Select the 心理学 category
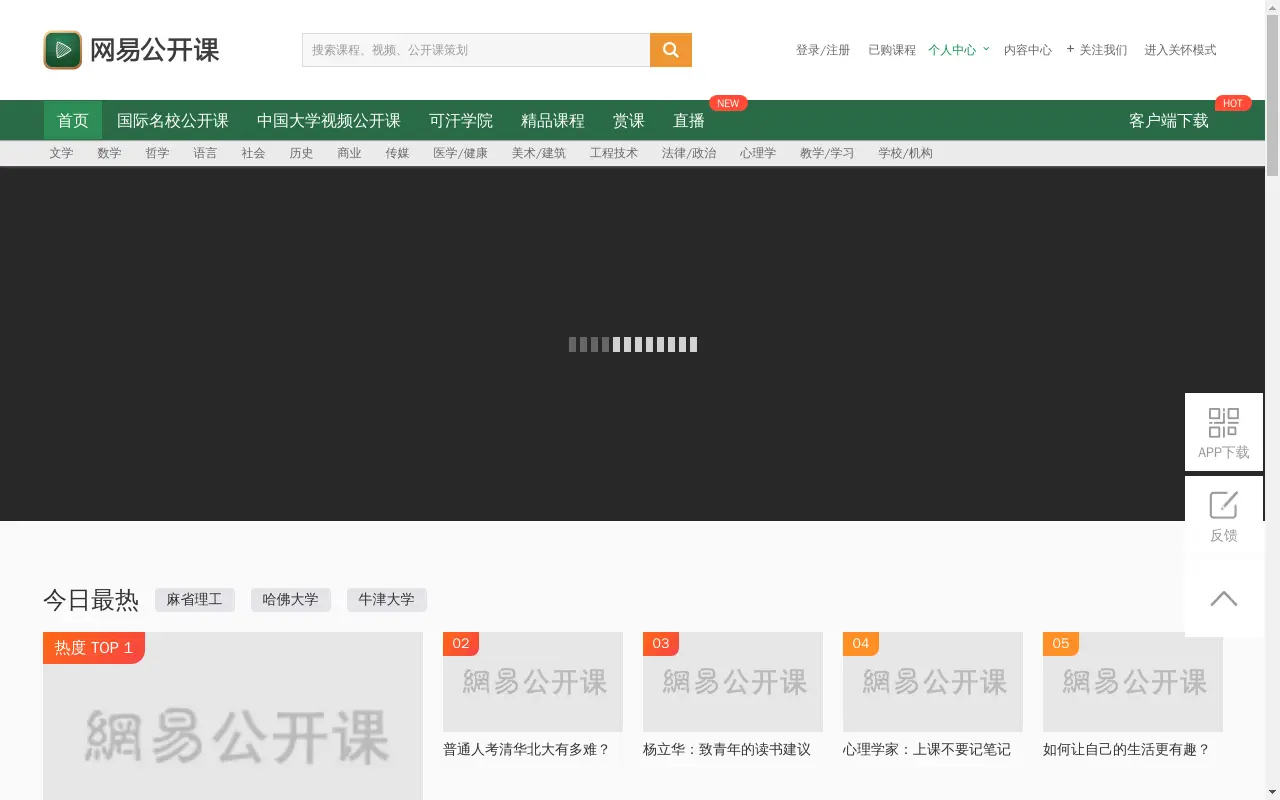The width and height of the screenshot is (1280, 800). pos(758,153)
